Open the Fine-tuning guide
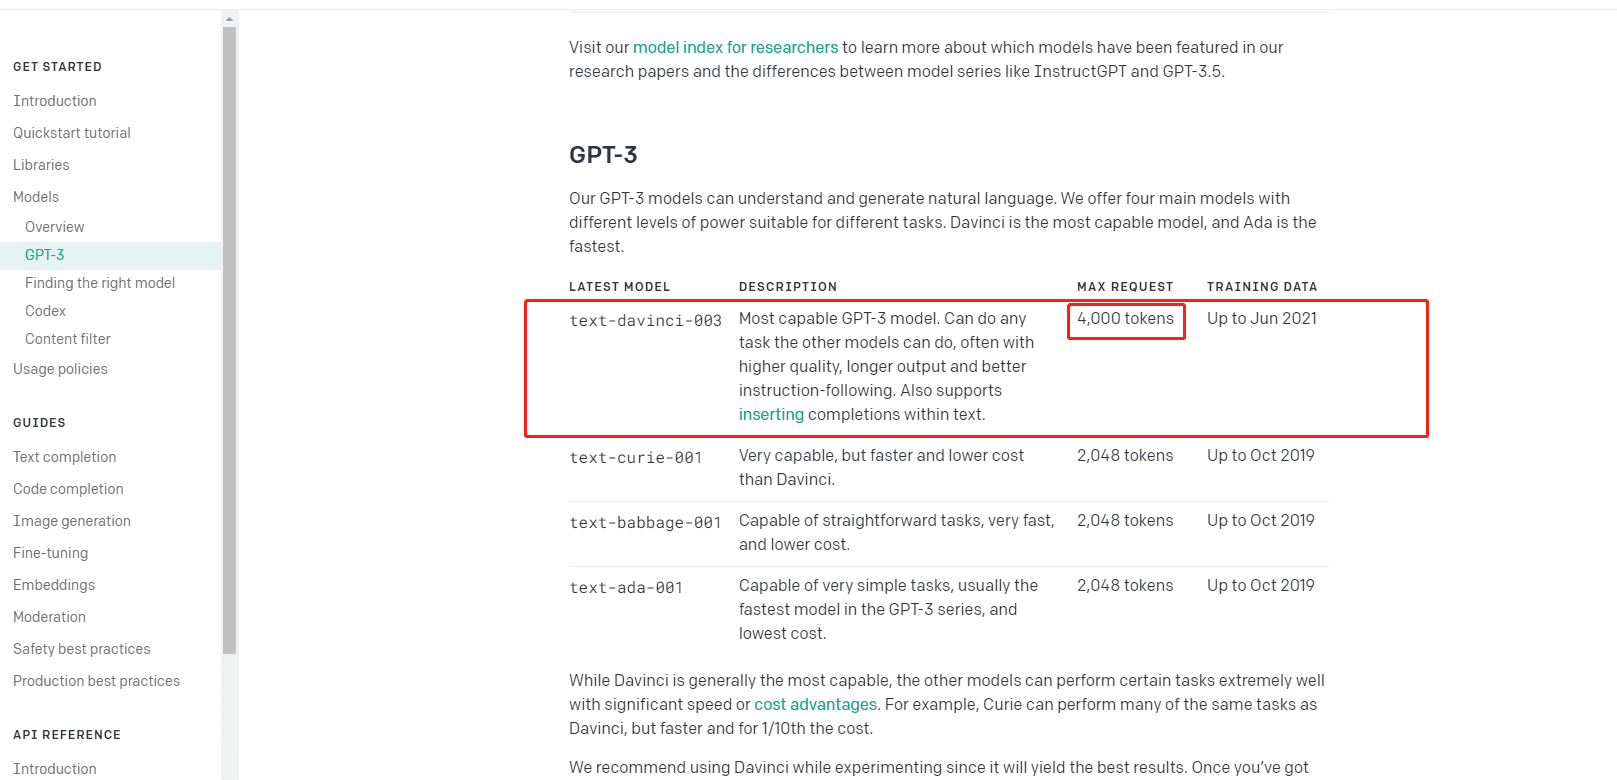Screen dimensions: 1617x780 pos(50,552)
